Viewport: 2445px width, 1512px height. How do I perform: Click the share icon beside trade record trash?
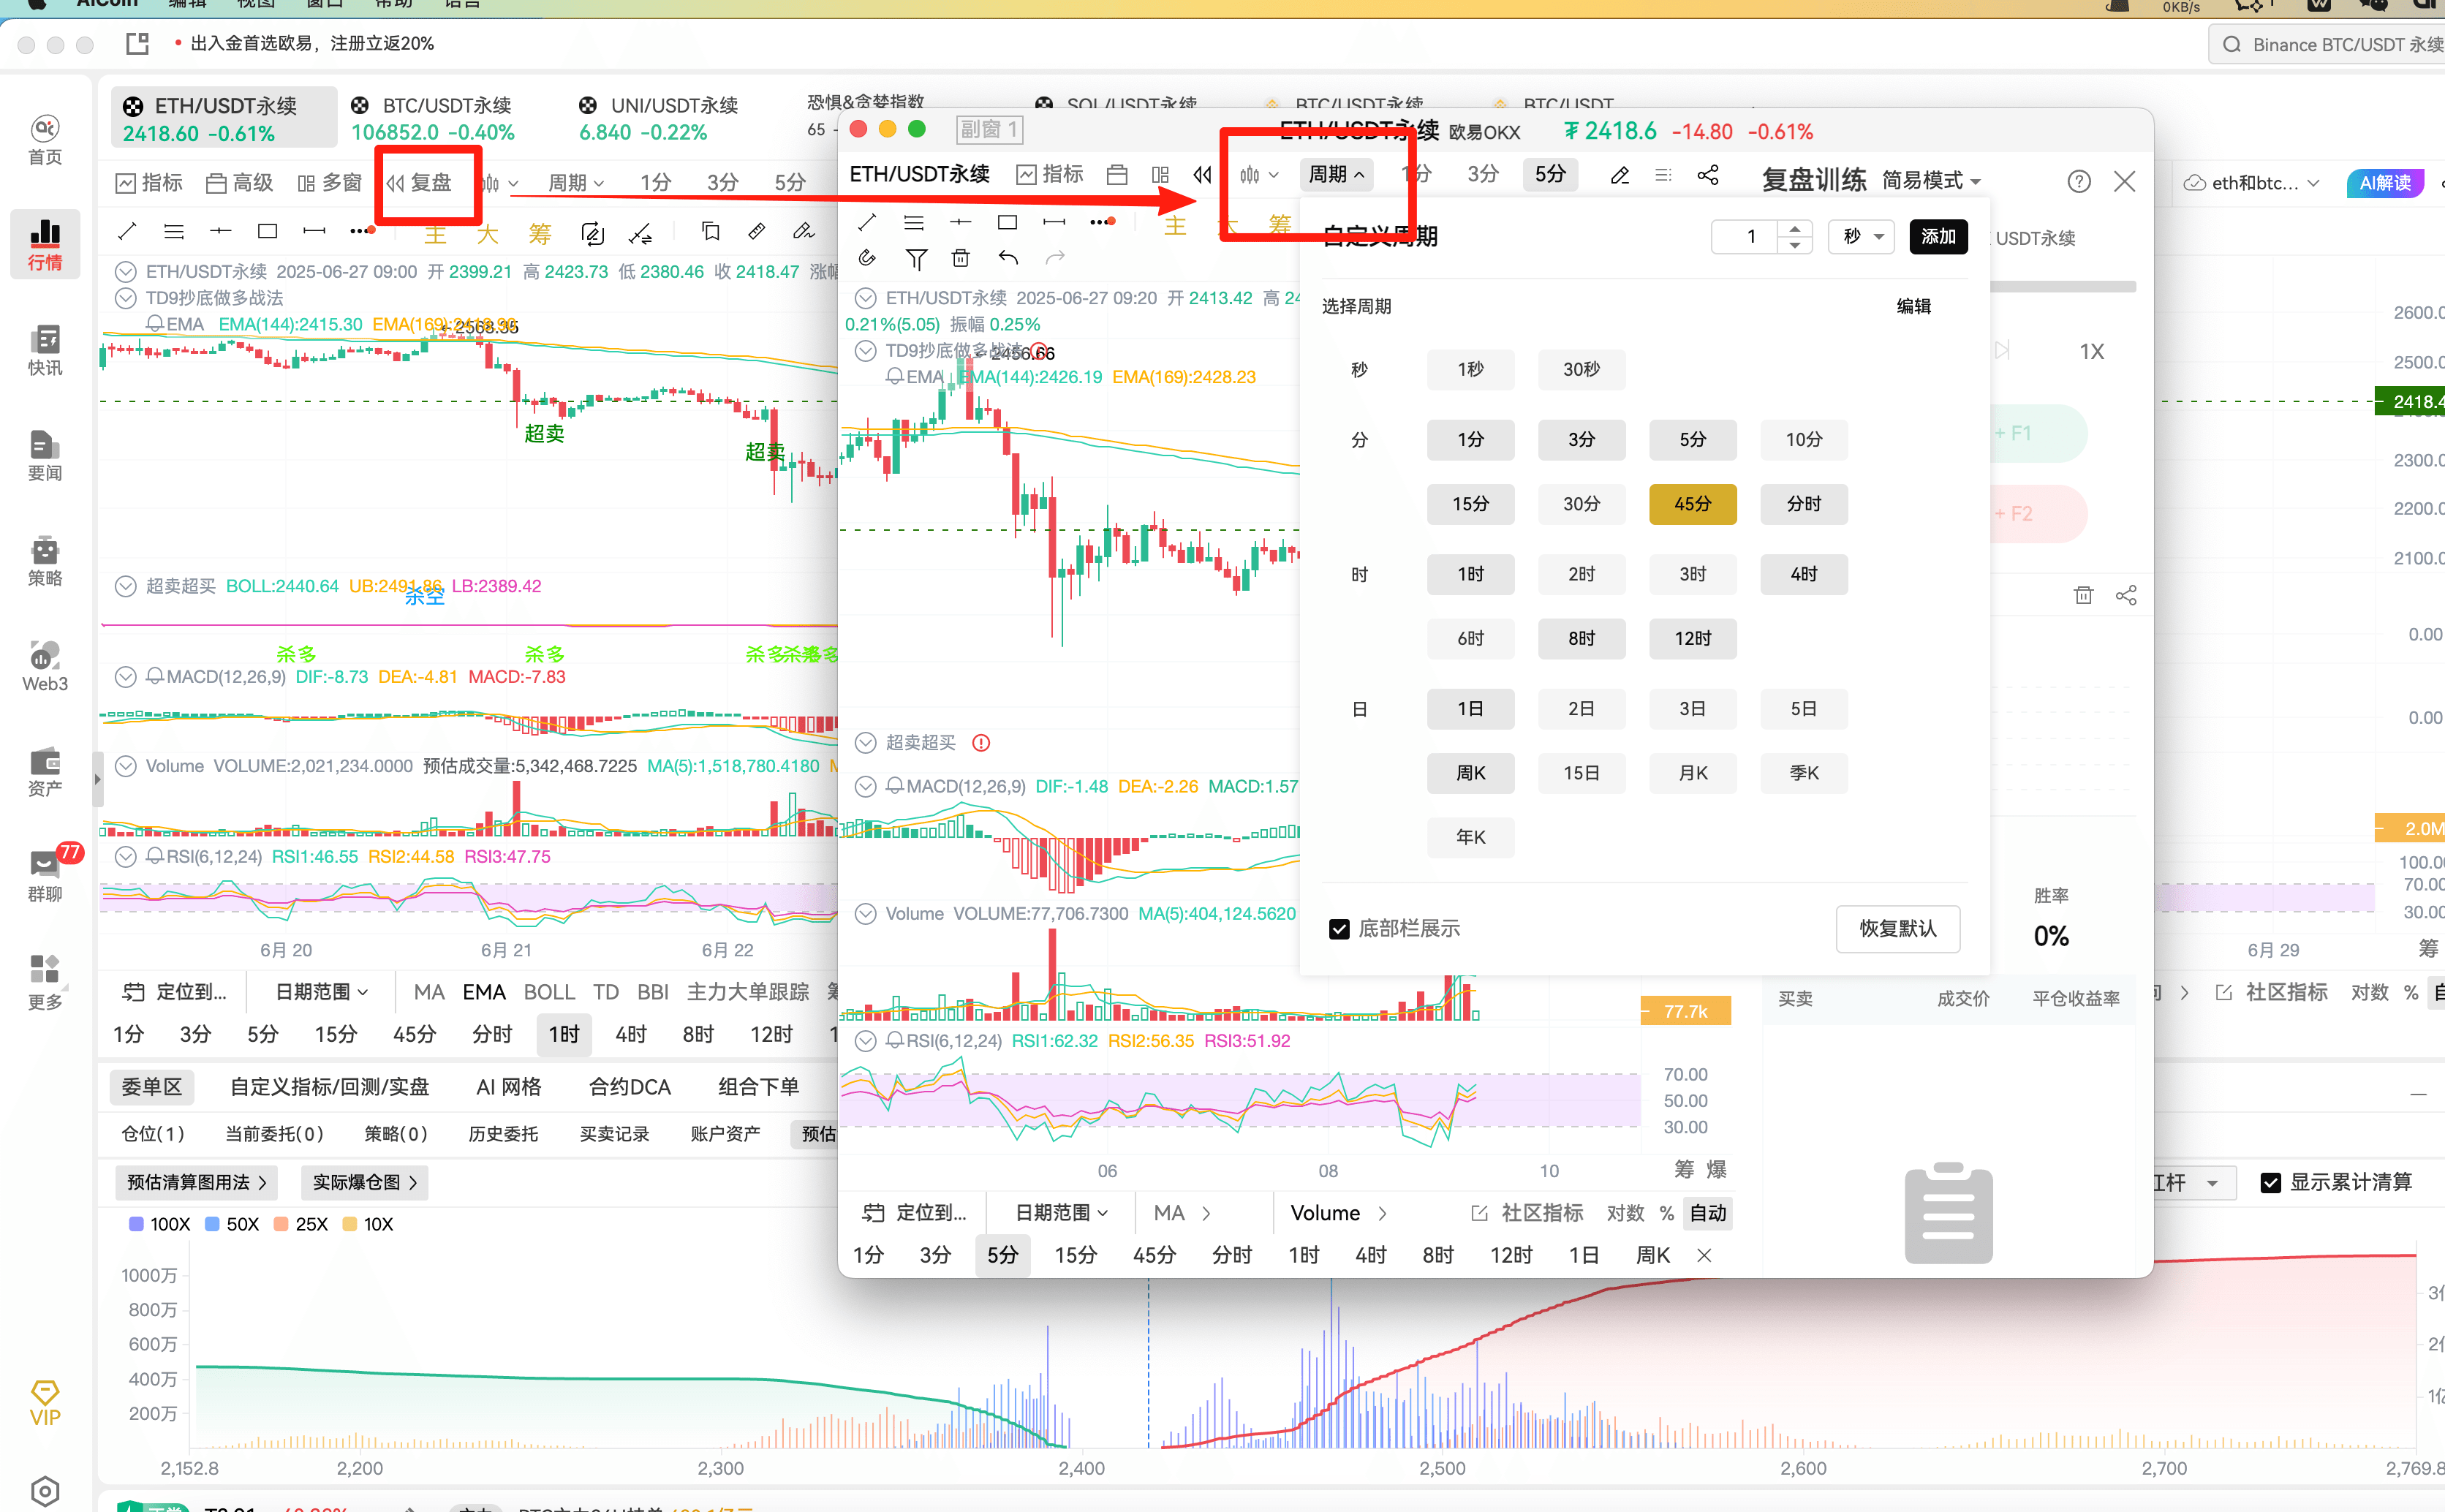click(x=2126, y=595)
